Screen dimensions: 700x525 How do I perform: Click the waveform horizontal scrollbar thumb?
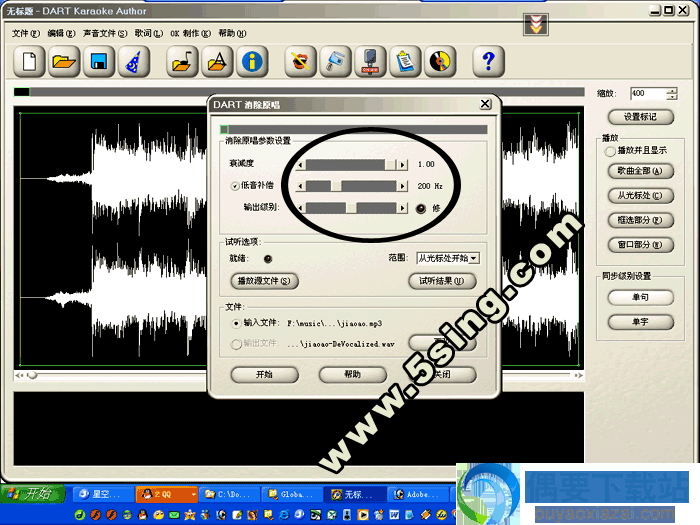tap(32, 375)
